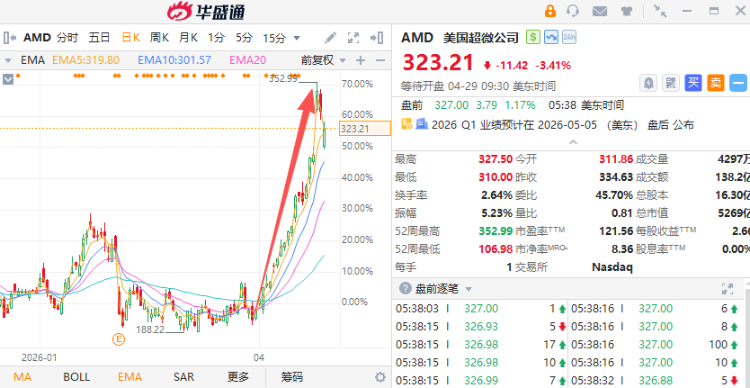Click the blue 买 buy button

click(x=693, y=83)
